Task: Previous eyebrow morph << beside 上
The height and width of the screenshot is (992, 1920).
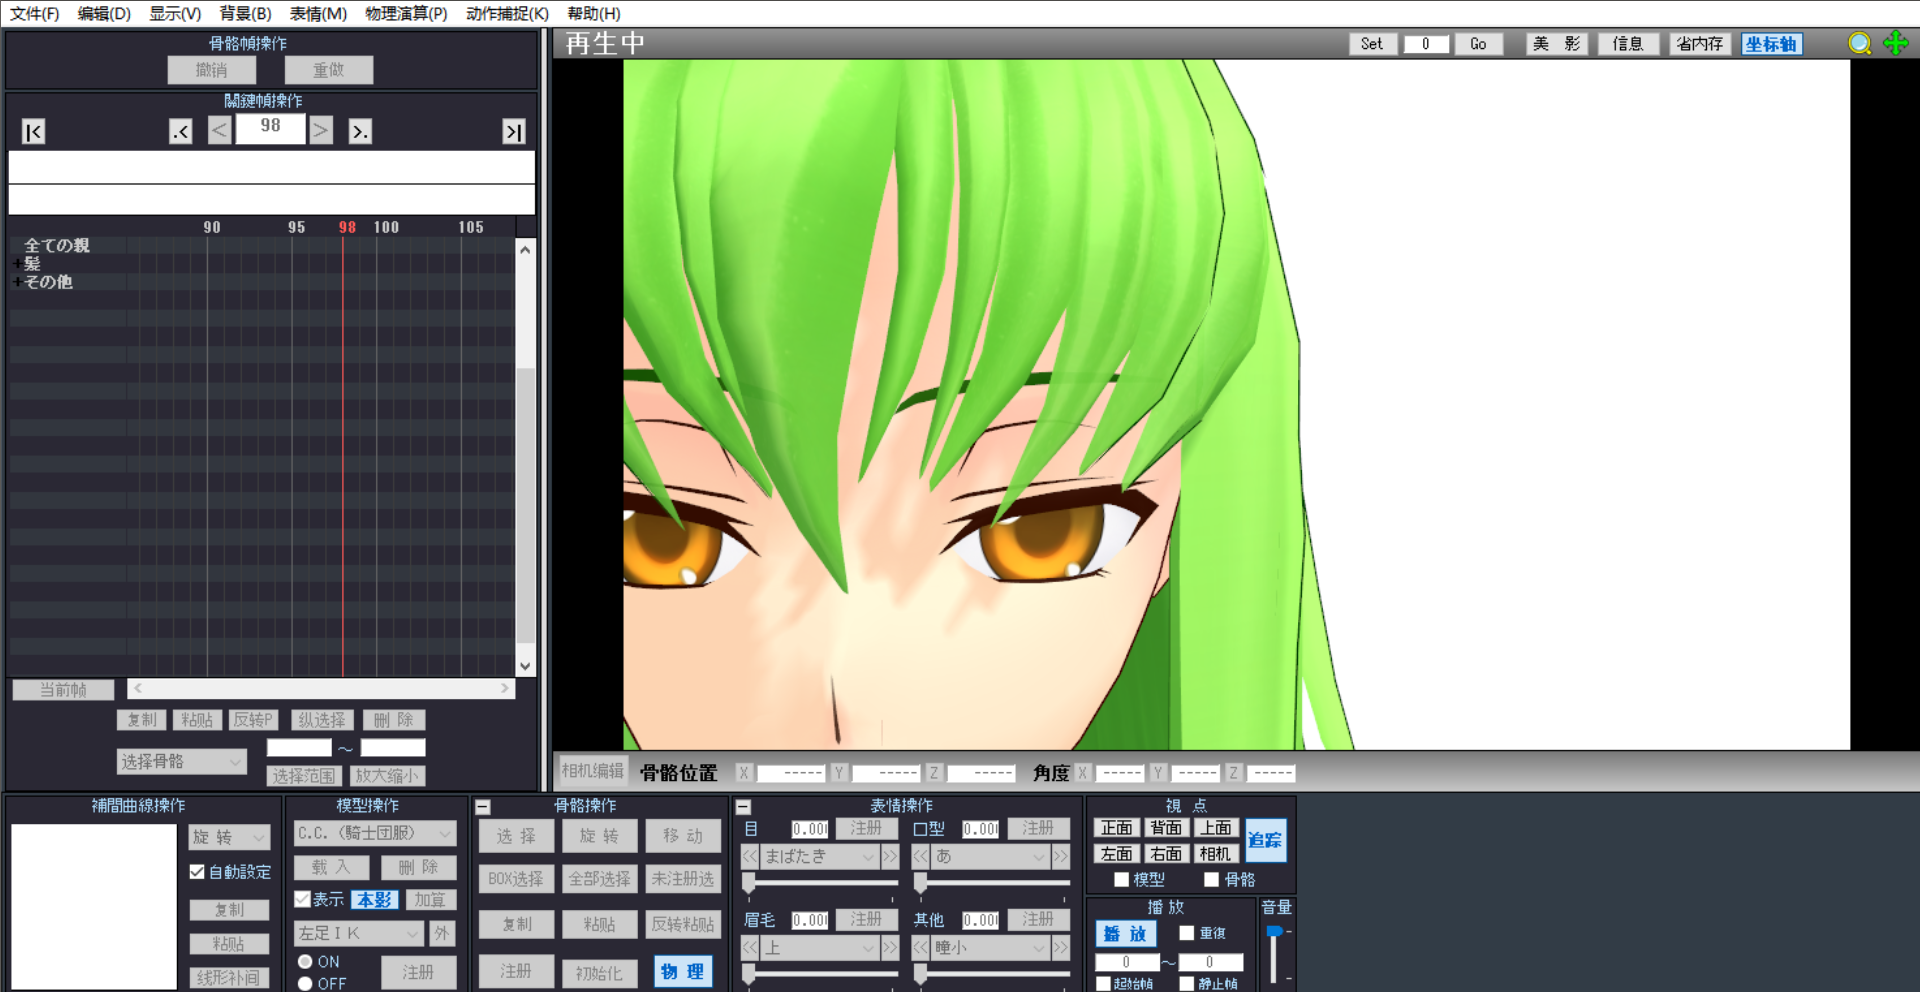Action: tap(749, 947)
